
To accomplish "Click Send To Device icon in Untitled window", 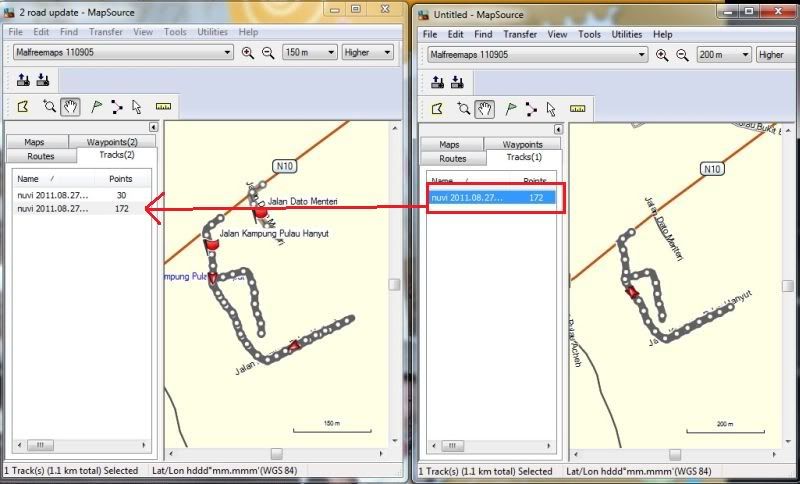I will point(437,82).
